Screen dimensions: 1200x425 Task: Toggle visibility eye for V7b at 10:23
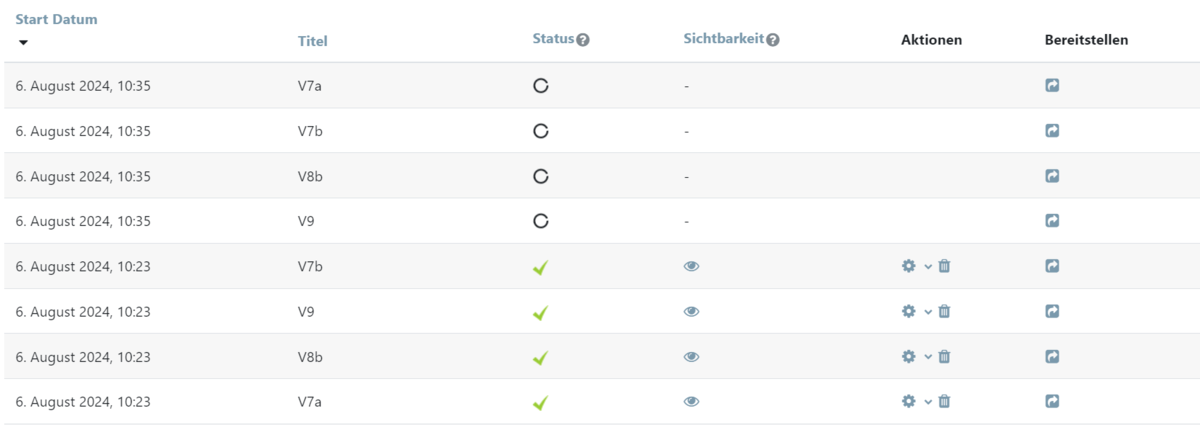click(691, 266)
